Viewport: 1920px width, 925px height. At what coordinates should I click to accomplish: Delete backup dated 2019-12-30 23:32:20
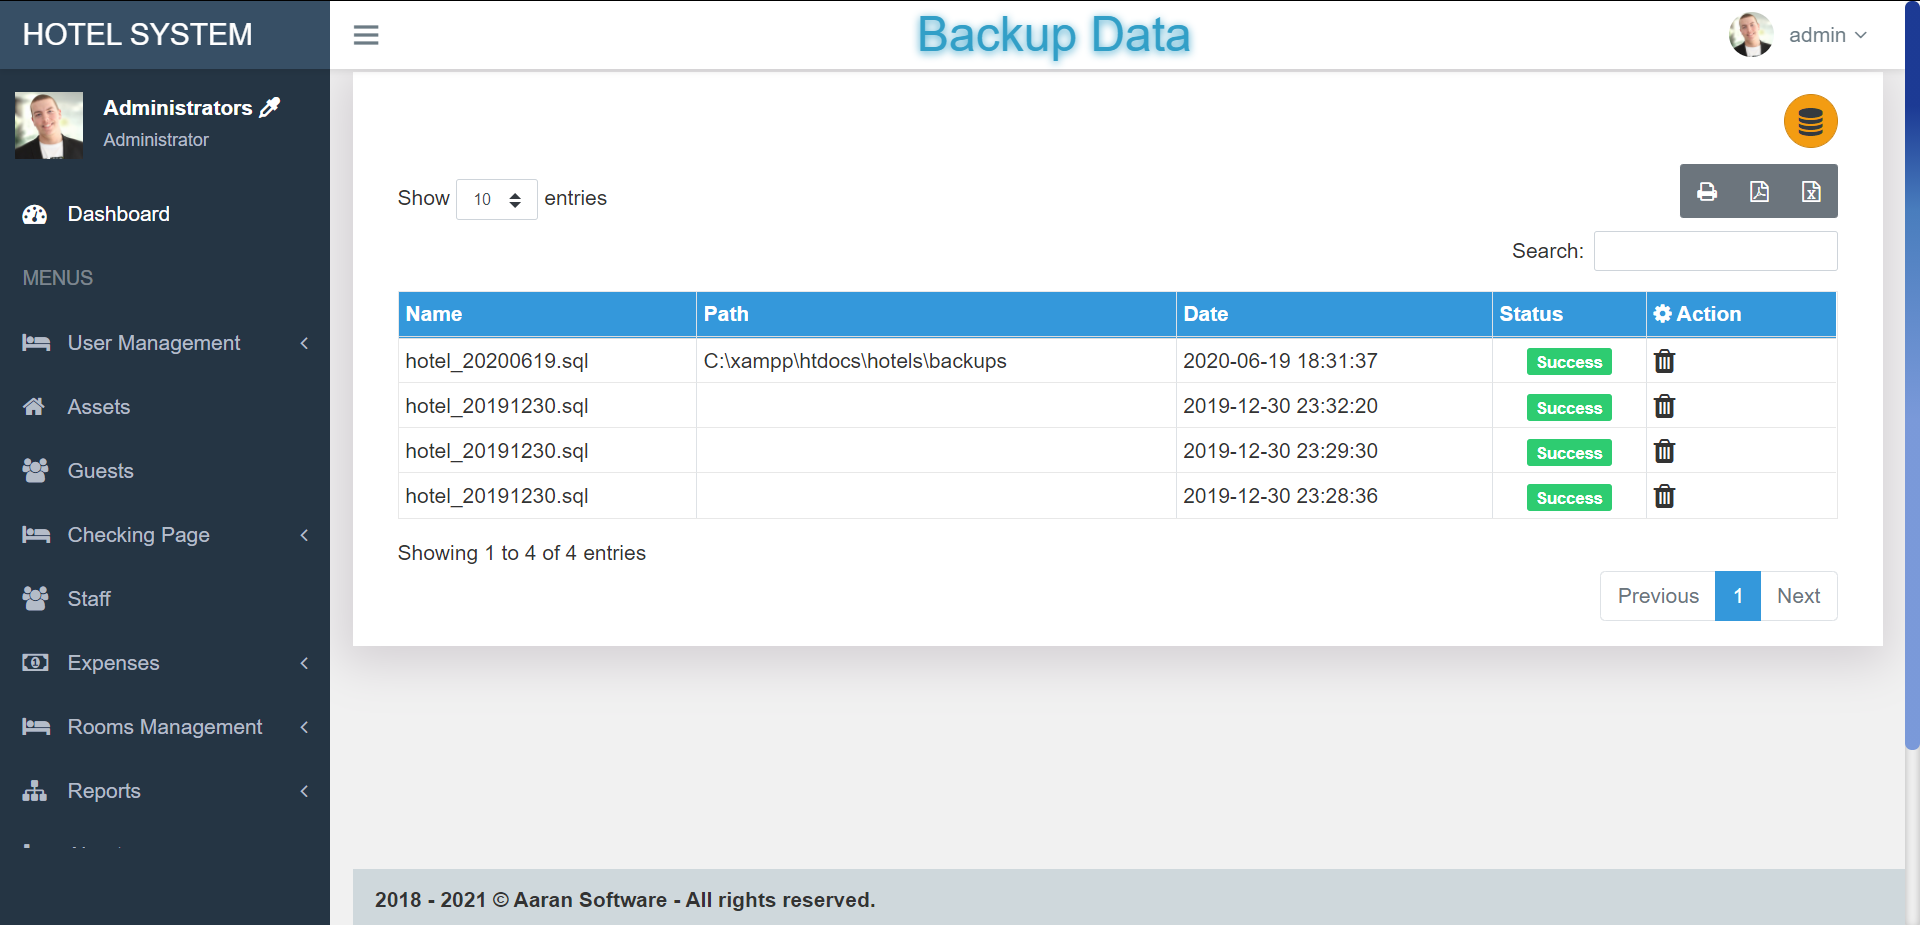pos(1664,406)
